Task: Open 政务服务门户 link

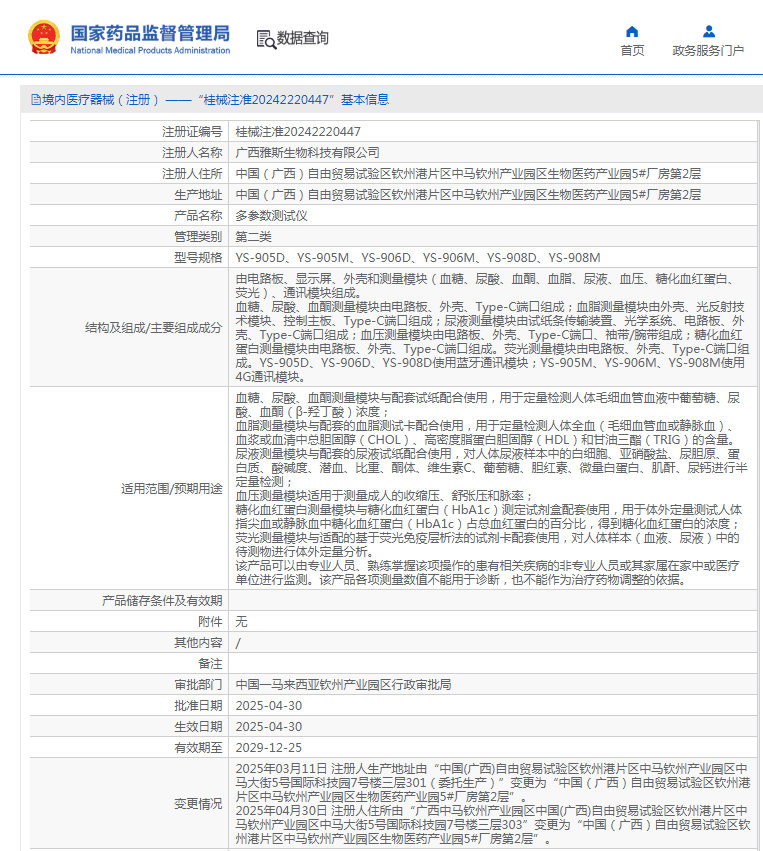Action: (x=708, y=50)
